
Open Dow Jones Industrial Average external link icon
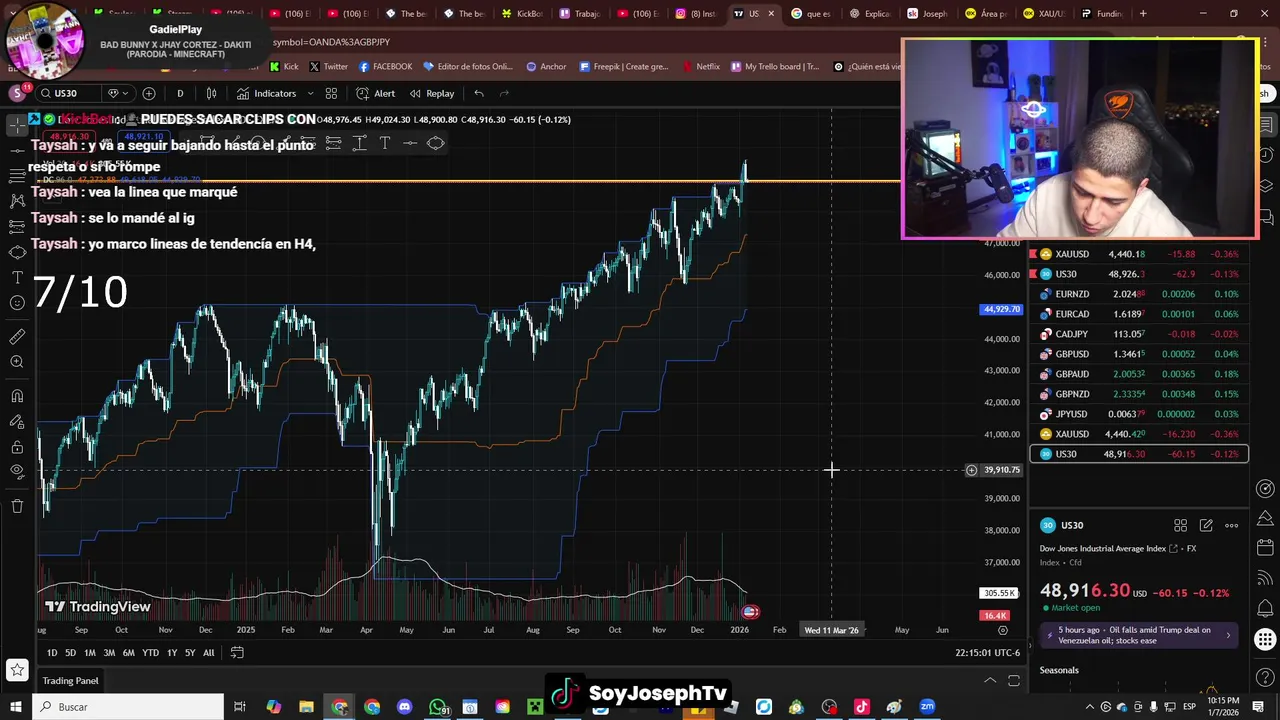[1173, 549]
